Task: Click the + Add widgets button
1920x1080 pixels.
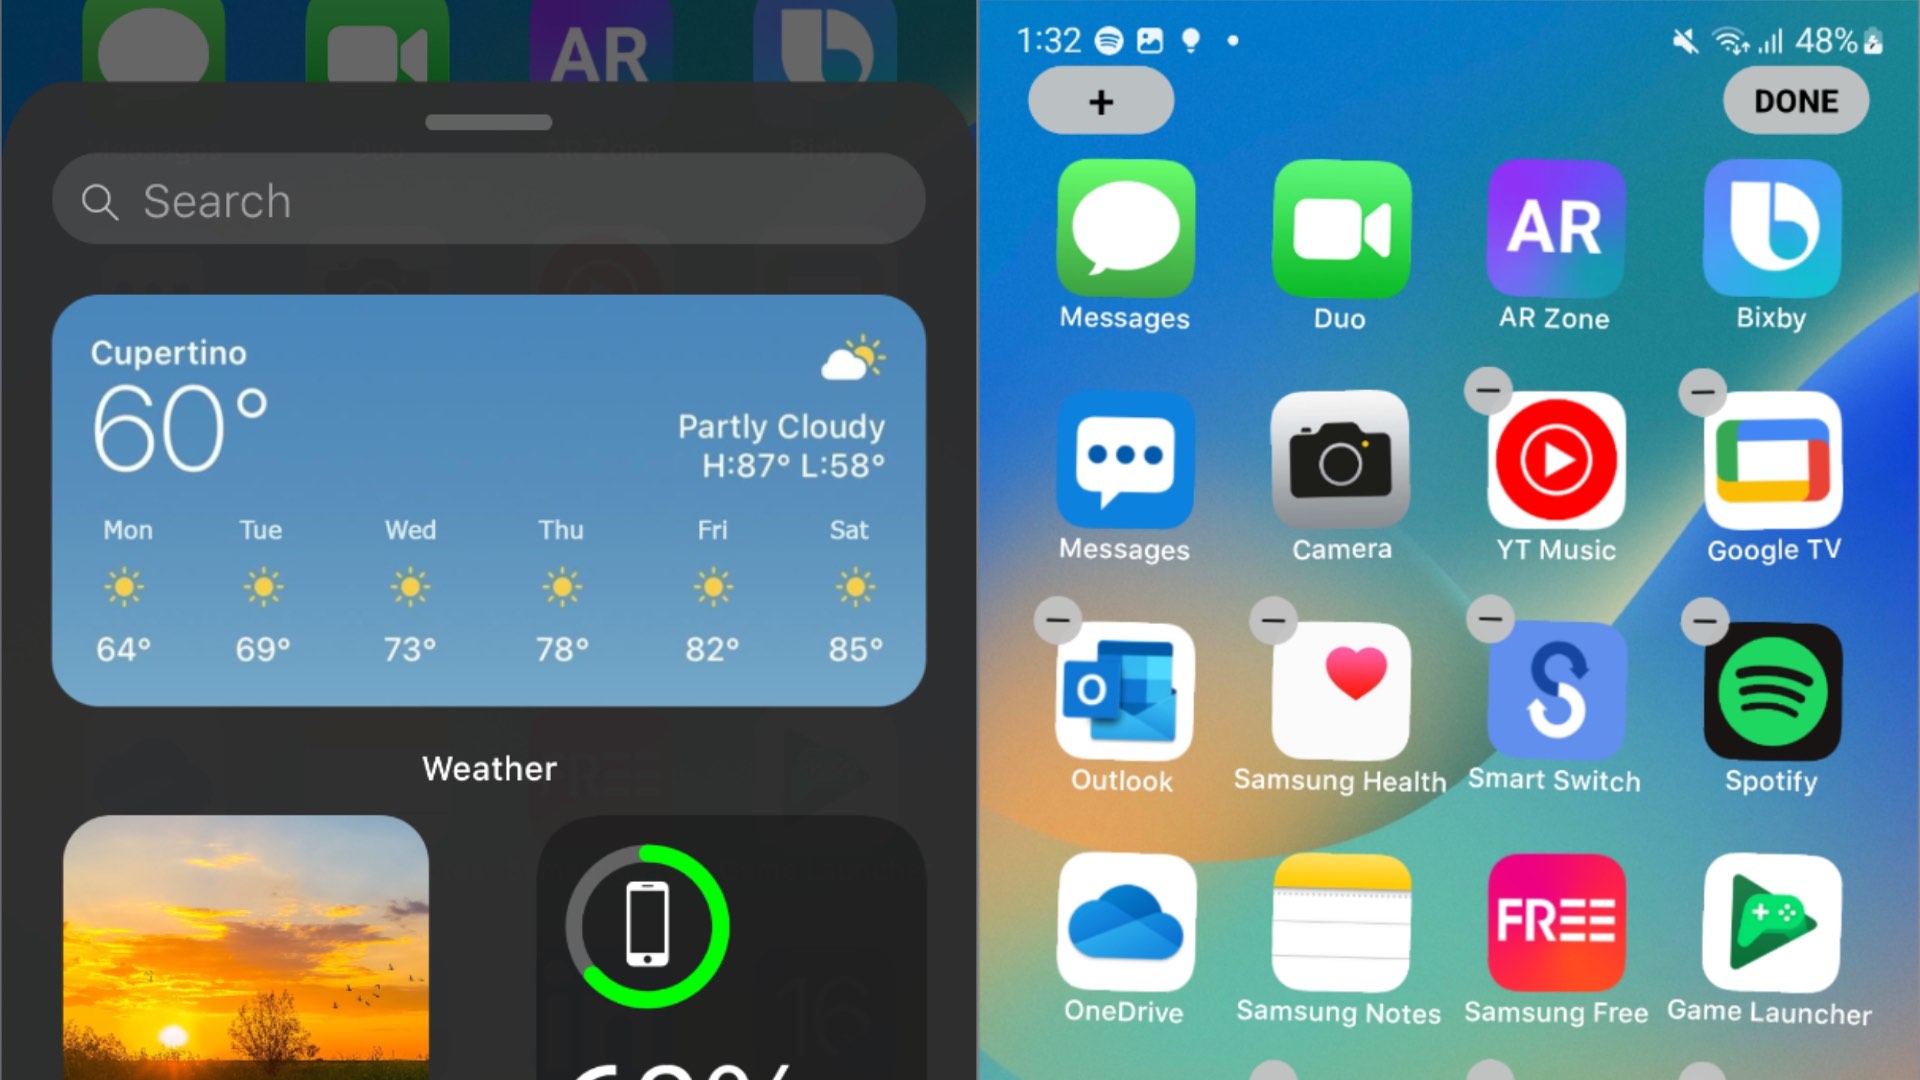Action: click(x=1100, y=102)
